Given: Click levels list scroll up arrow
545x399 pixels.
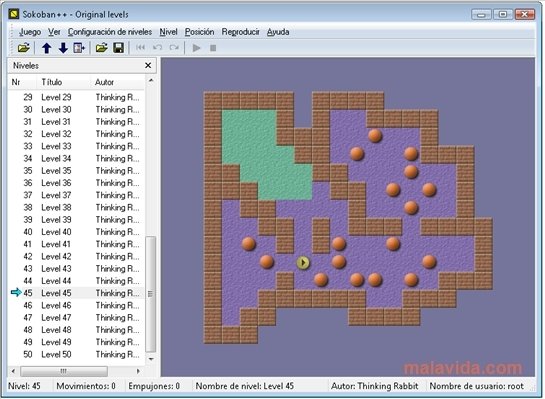Looking at the screenshot, I should pos(151,81).
